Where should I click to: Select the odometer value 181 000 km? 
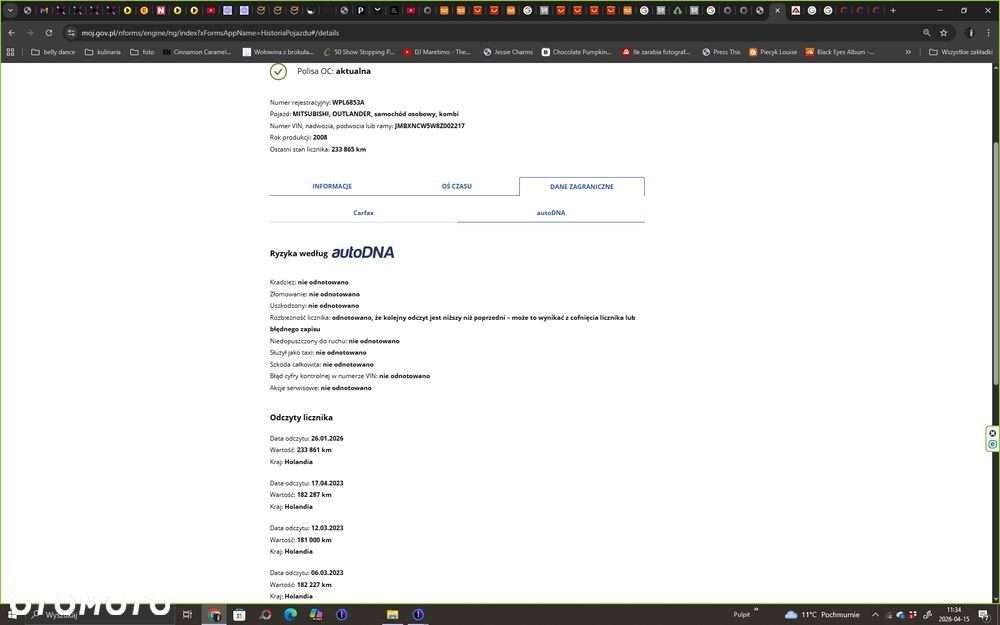click(x=314, y=540)
